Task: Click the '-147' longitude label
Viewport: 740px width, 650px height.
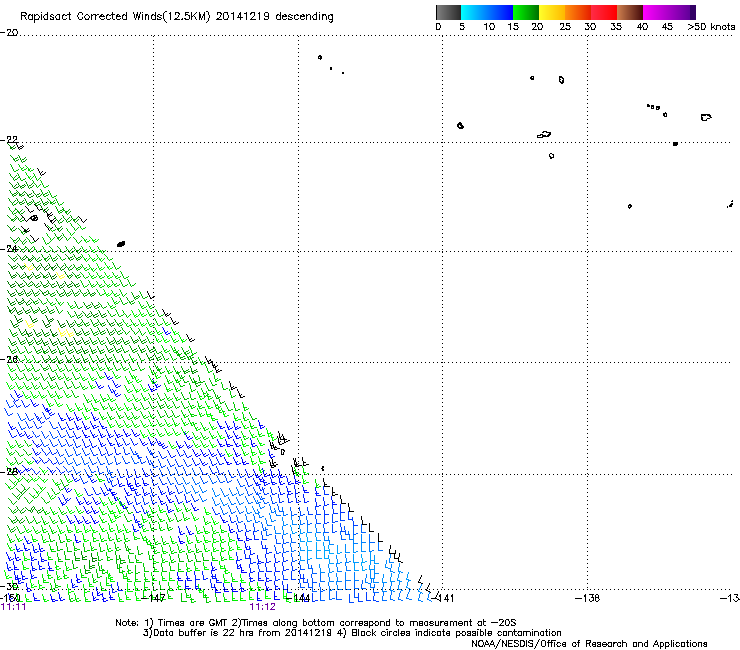Action: (x=154, y=598)
